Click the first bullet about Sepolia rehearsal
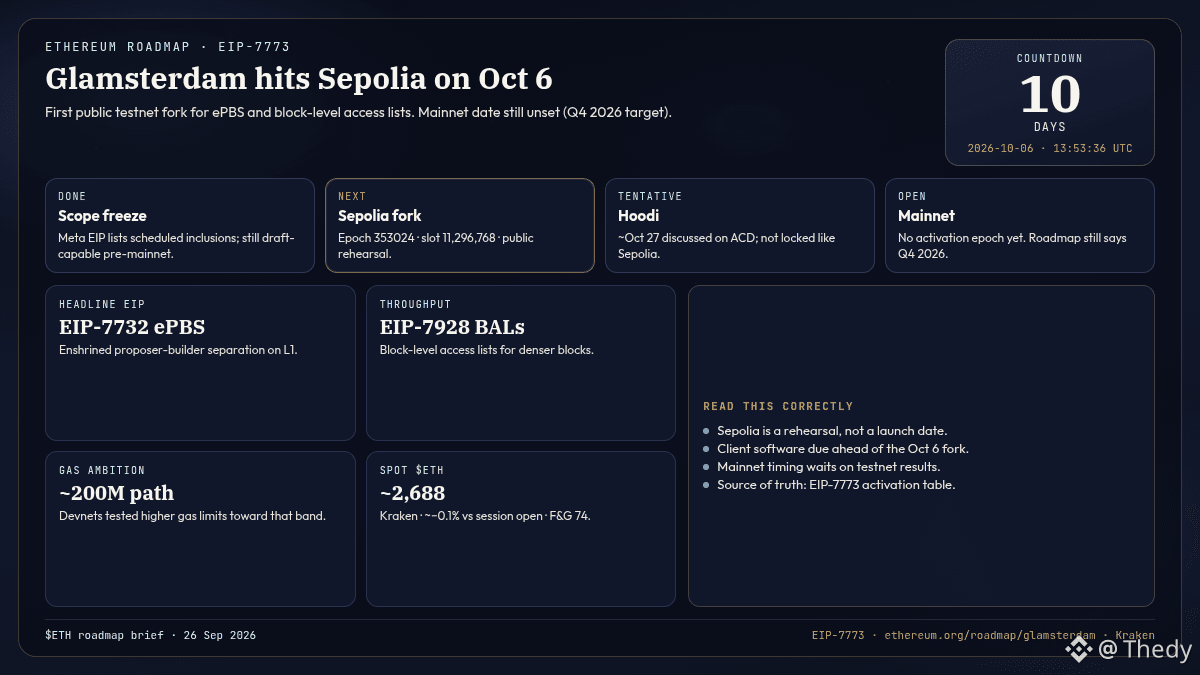The height and width of the screenshot is (675, 1200). 831,430
